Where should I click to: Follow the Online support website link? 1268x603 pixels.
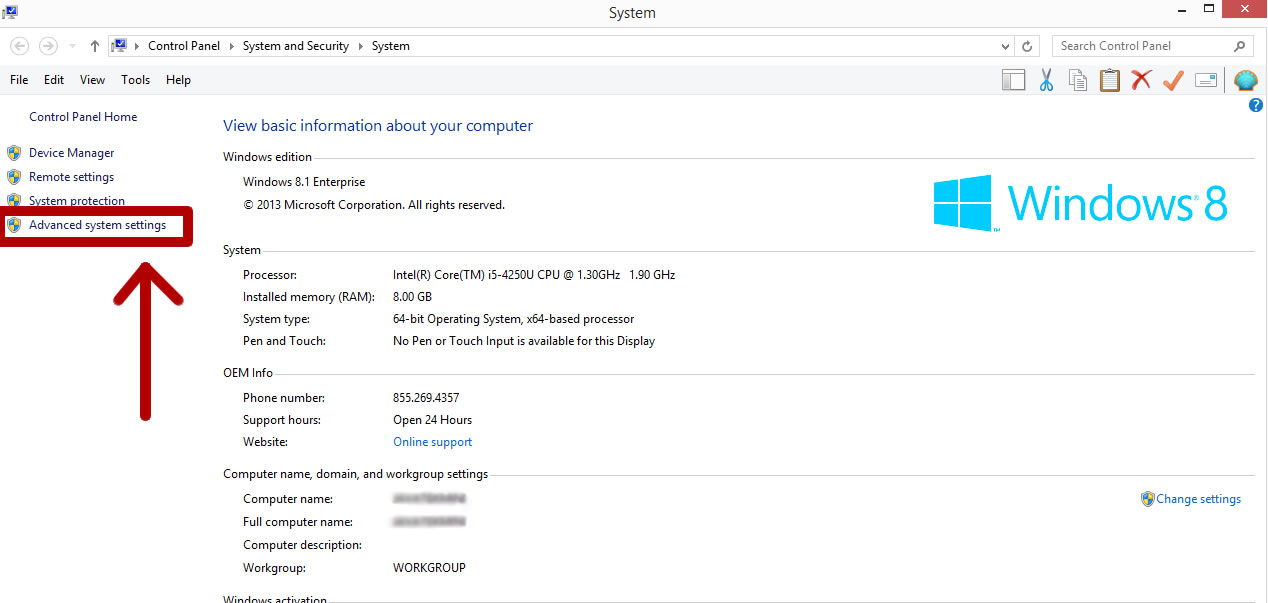click(x=433, y=442)
